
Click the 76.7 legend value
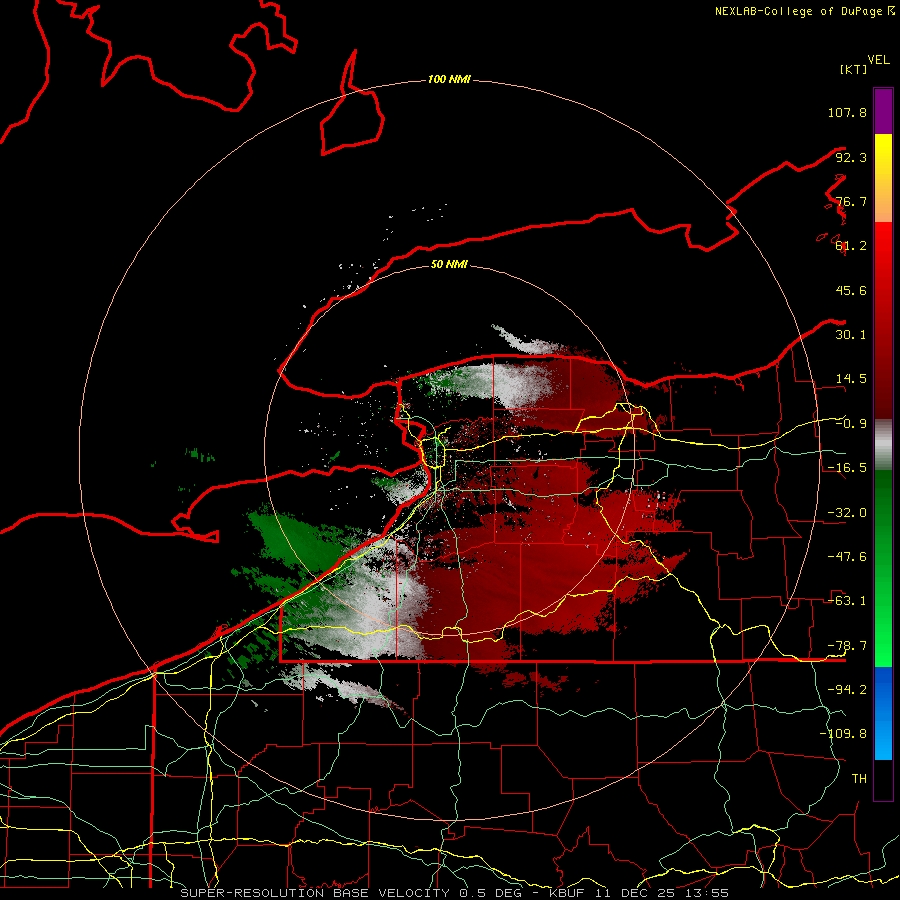[x=851, y=201]
